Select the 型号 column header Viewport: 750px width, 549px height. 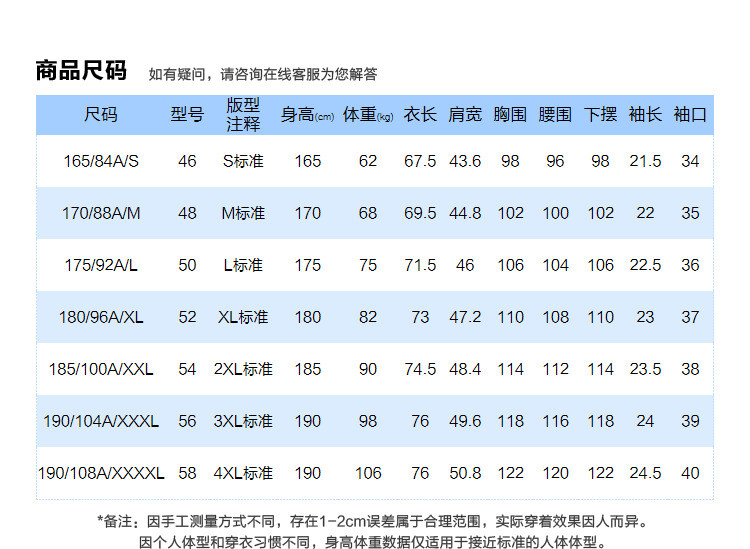click(x=187, y=115)
